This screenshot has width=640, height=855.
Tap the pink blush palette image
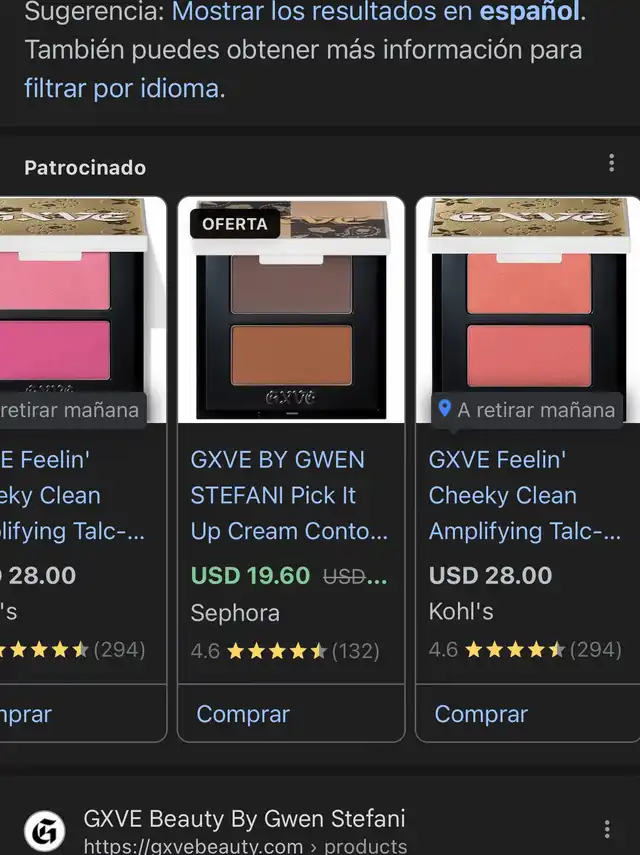(83, 310)
